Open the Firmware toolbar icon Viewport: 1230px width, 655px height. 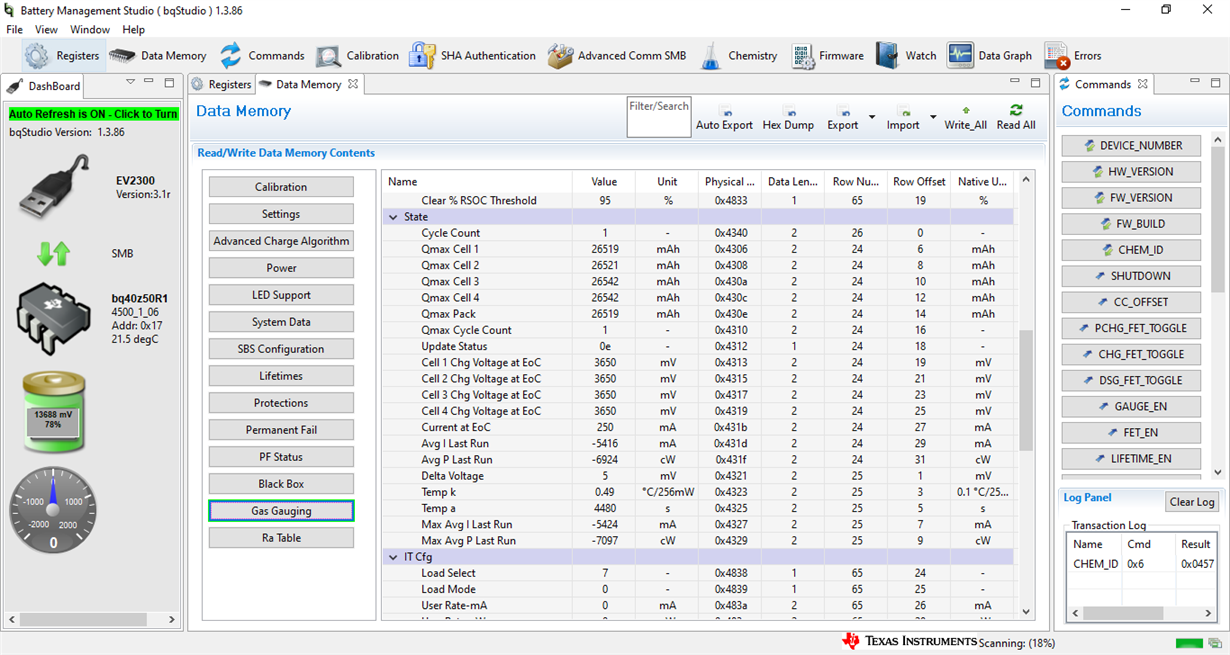coord(828,56)
